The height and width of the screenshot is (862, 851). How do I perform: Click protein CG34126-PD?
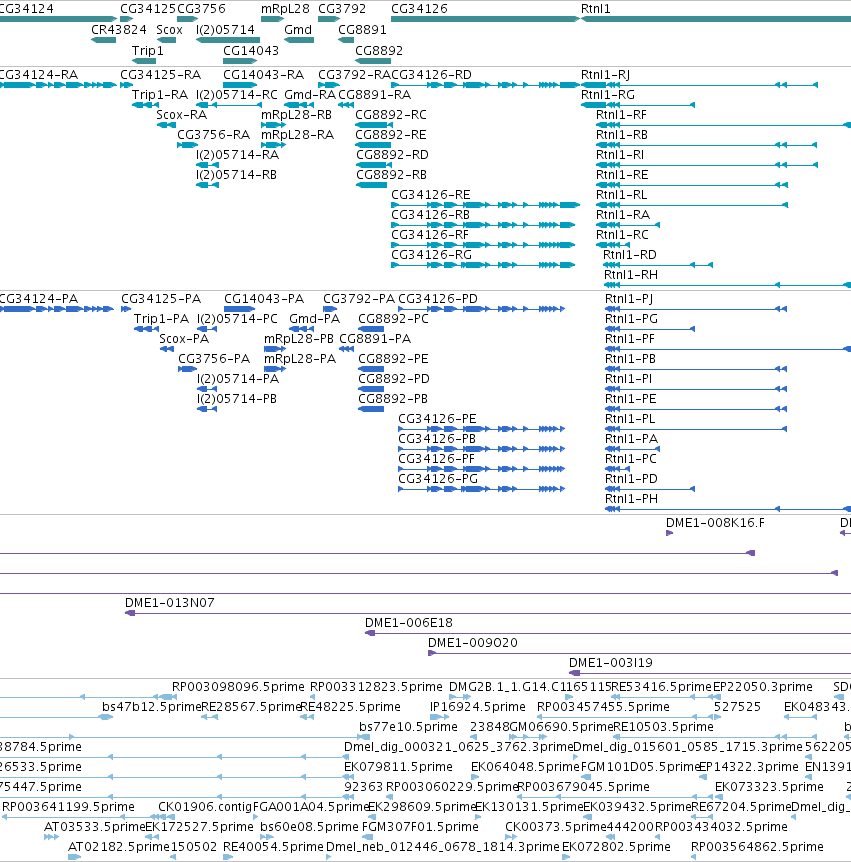pos(438,299)
